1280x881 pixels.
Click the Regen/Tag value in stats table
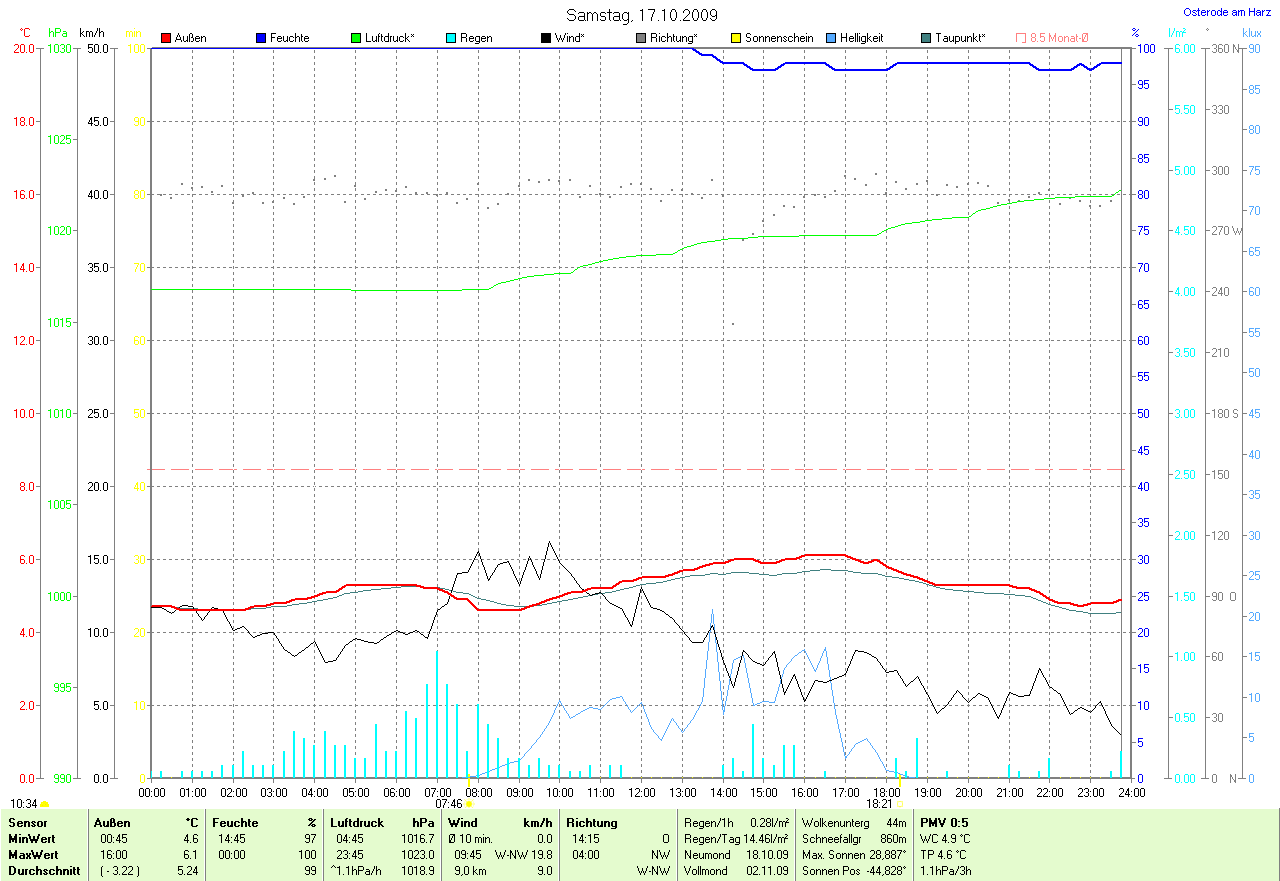(765, 839)
